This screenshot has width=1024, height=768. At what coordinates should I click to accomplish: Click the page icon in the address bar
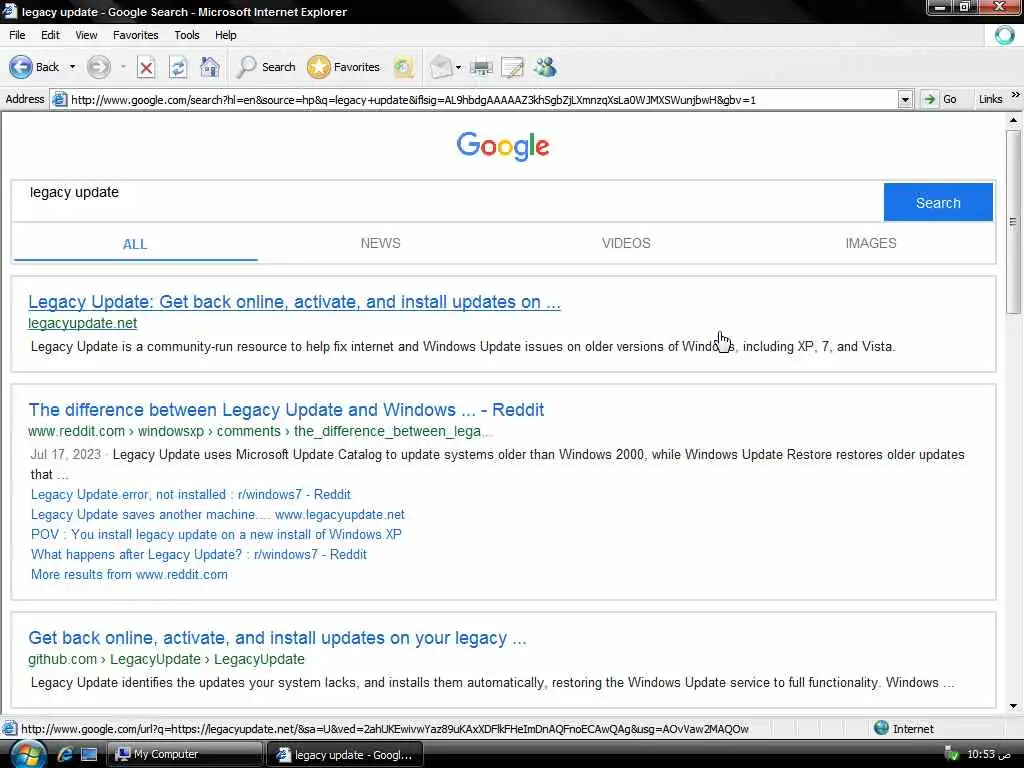click(x=59, y=100)
